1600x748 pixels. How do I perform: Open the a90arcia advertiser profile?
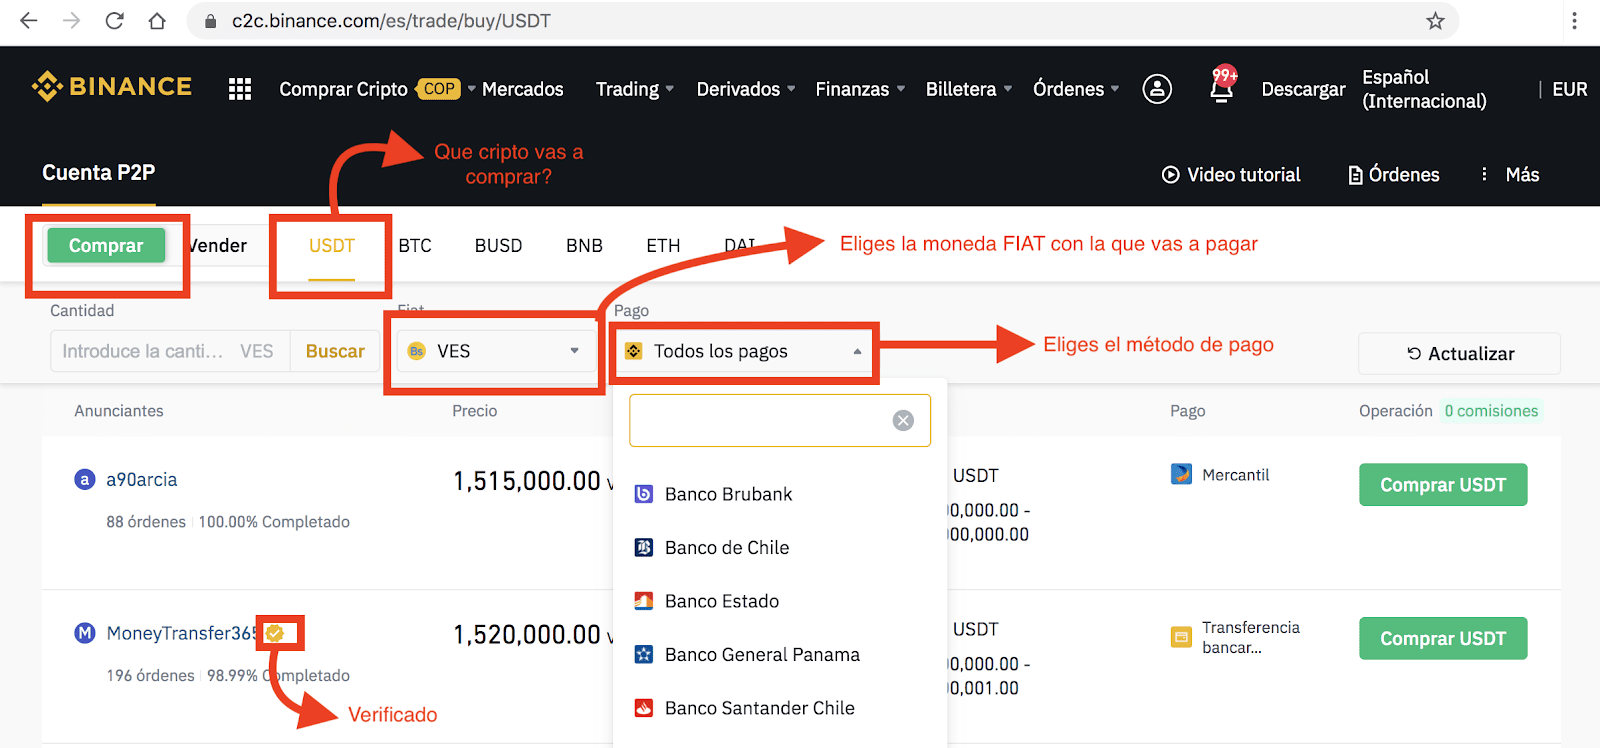point(142,480)
